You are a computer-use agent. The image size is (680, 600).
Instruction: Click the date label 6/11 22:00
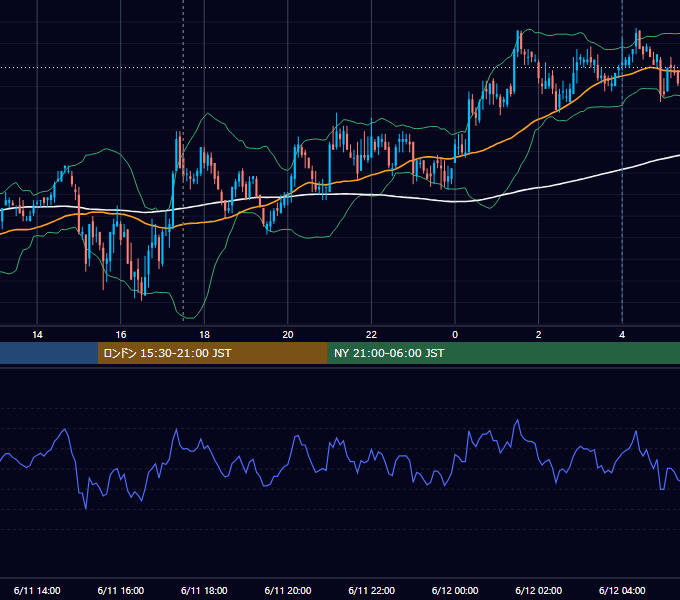372,590
